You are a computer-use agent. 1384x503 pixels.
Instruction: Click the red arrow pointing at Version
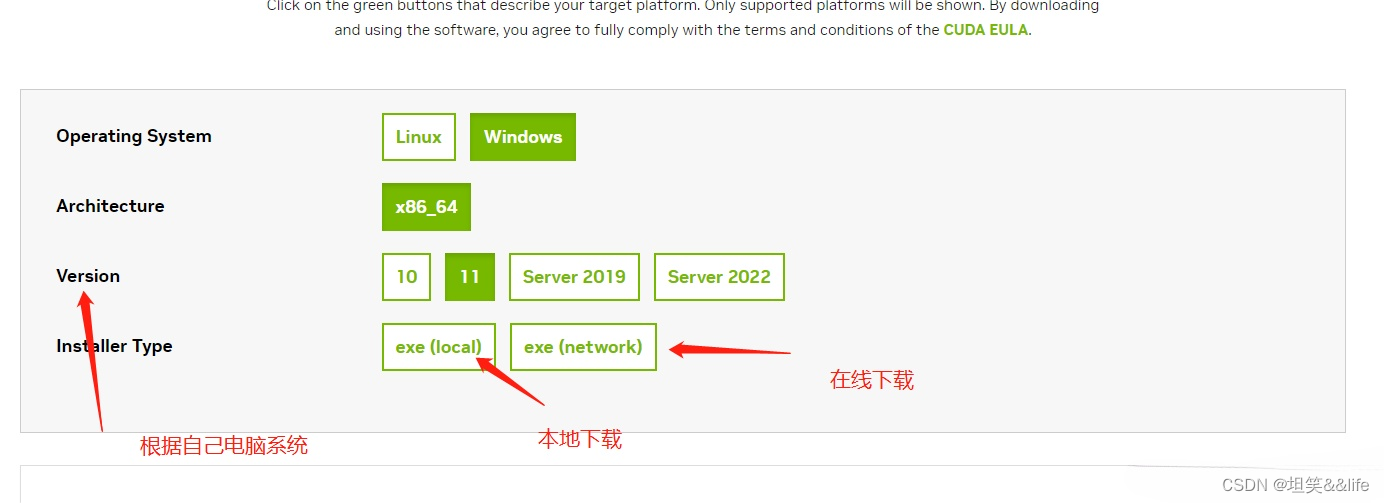(92, 360)
